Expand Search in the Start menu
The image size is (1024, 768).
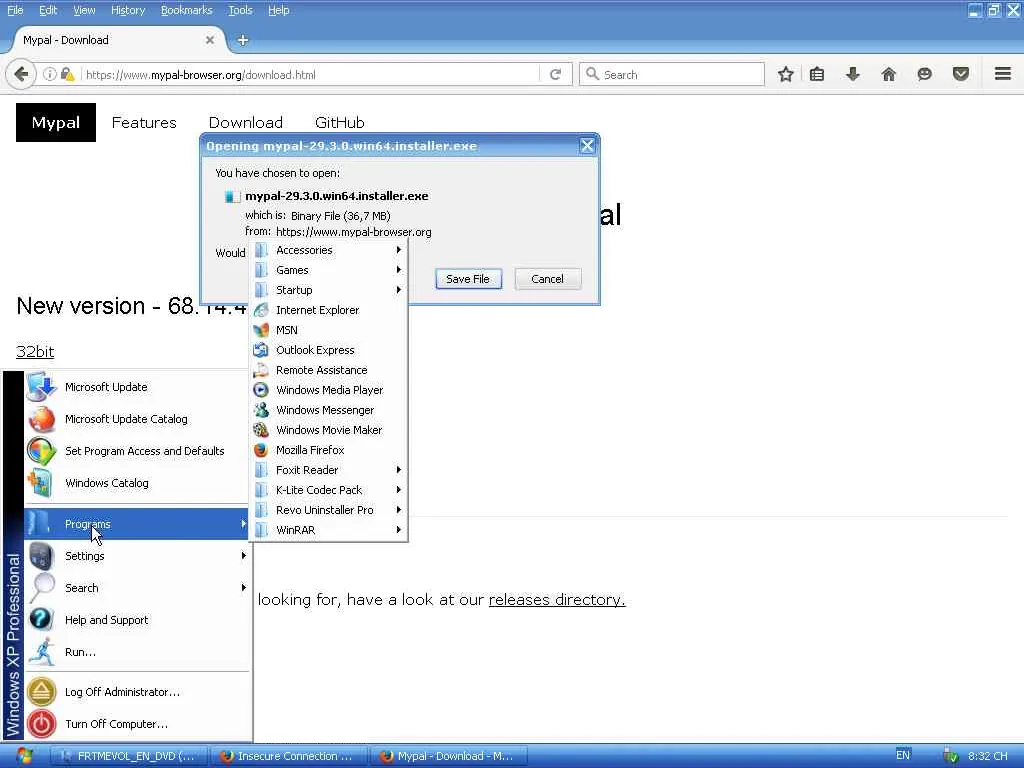point(137,588)
